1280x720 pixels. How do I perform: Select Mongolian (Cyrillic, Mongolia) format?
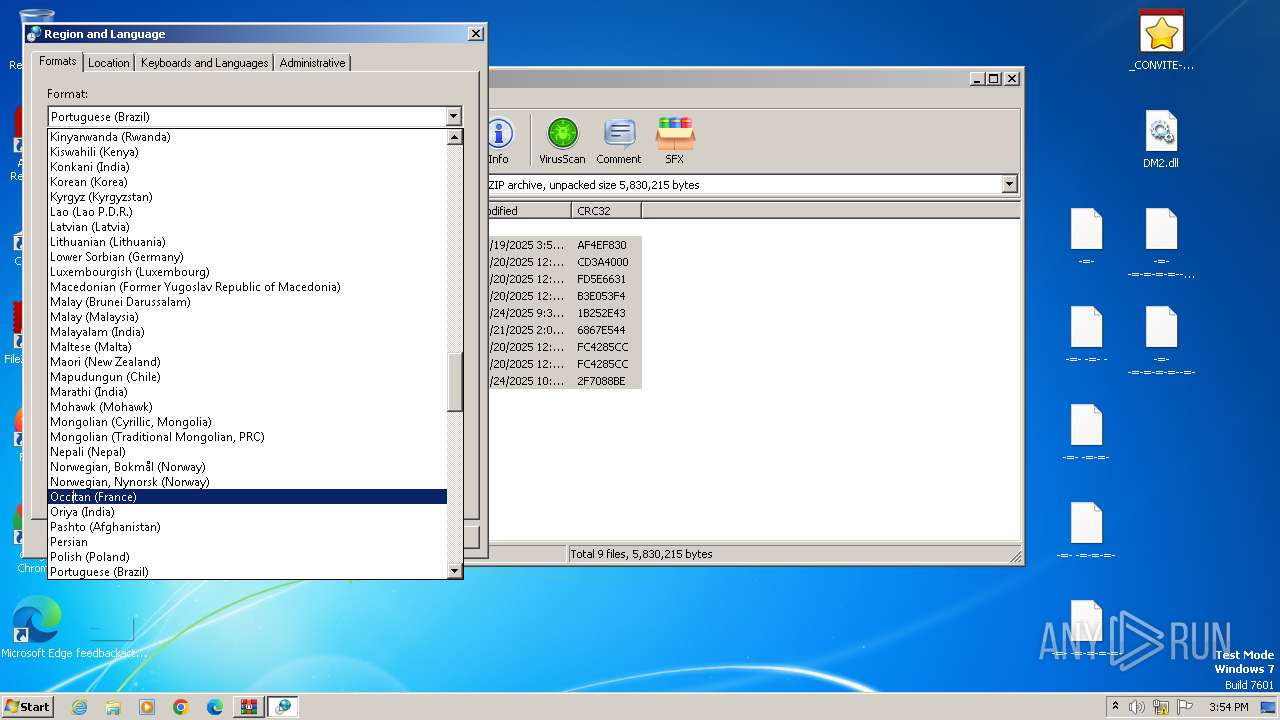(247, 422)
